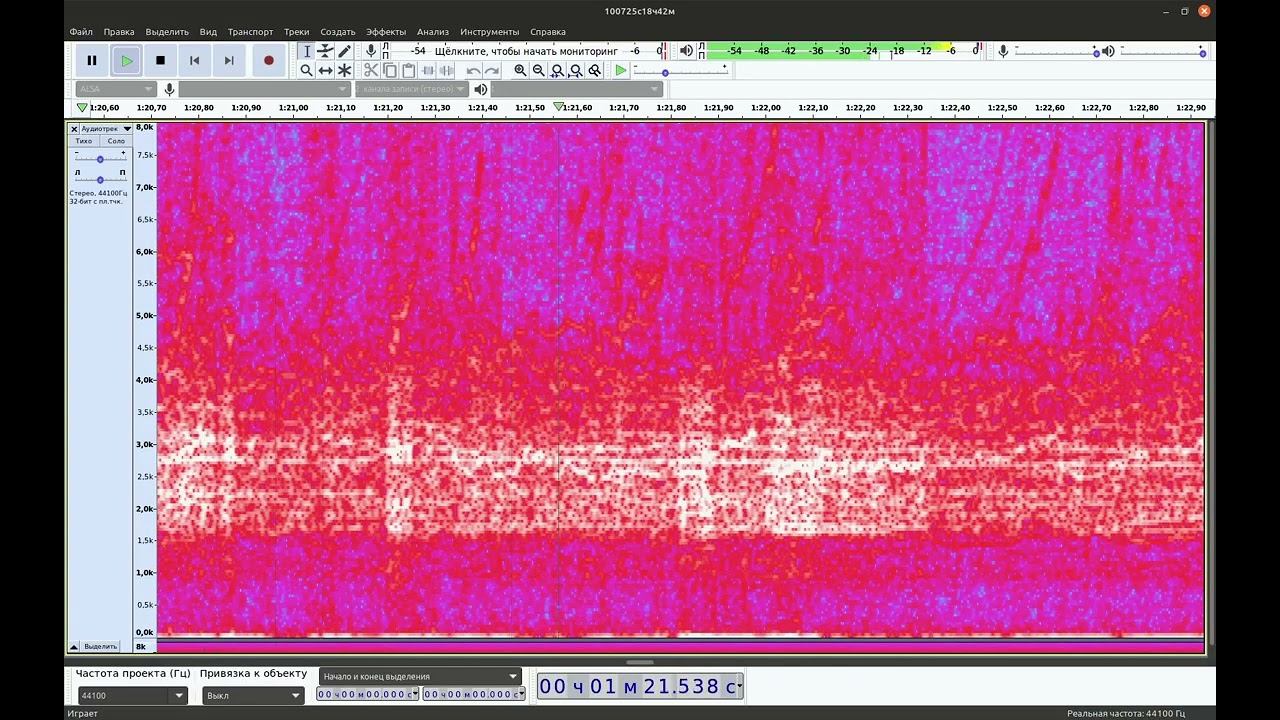Open the Треки menu
Viewport: 1280px width, 720px height.
coord(297,32)
